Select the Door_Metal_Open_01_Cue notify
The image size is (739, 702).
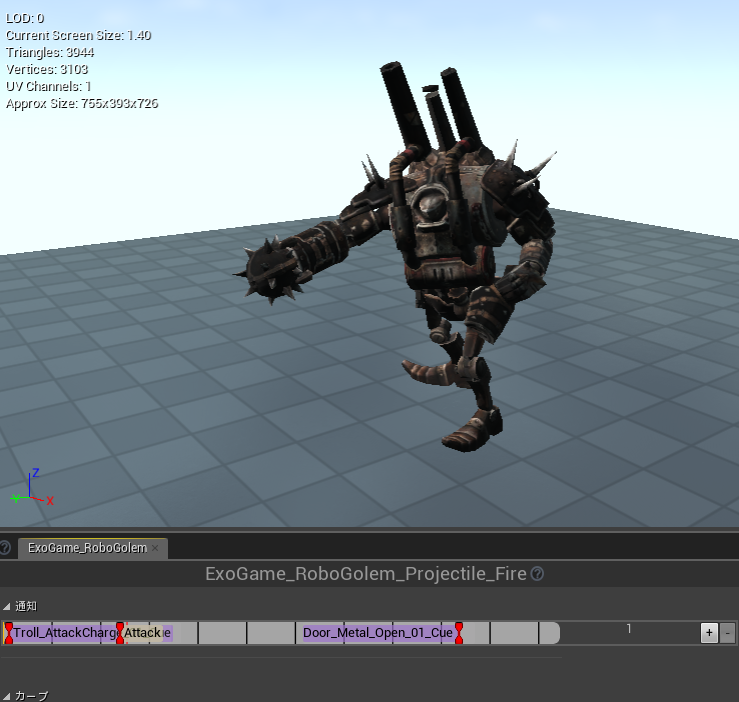pos(378,633)
